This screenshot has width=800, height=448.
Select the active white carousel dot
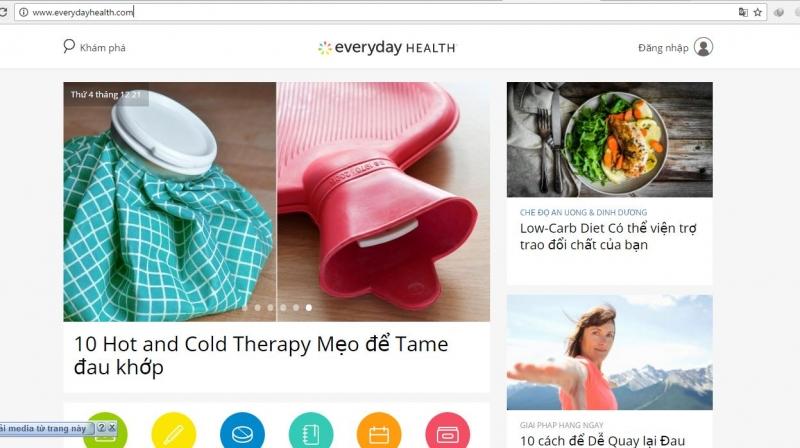[x=309, y=308]
